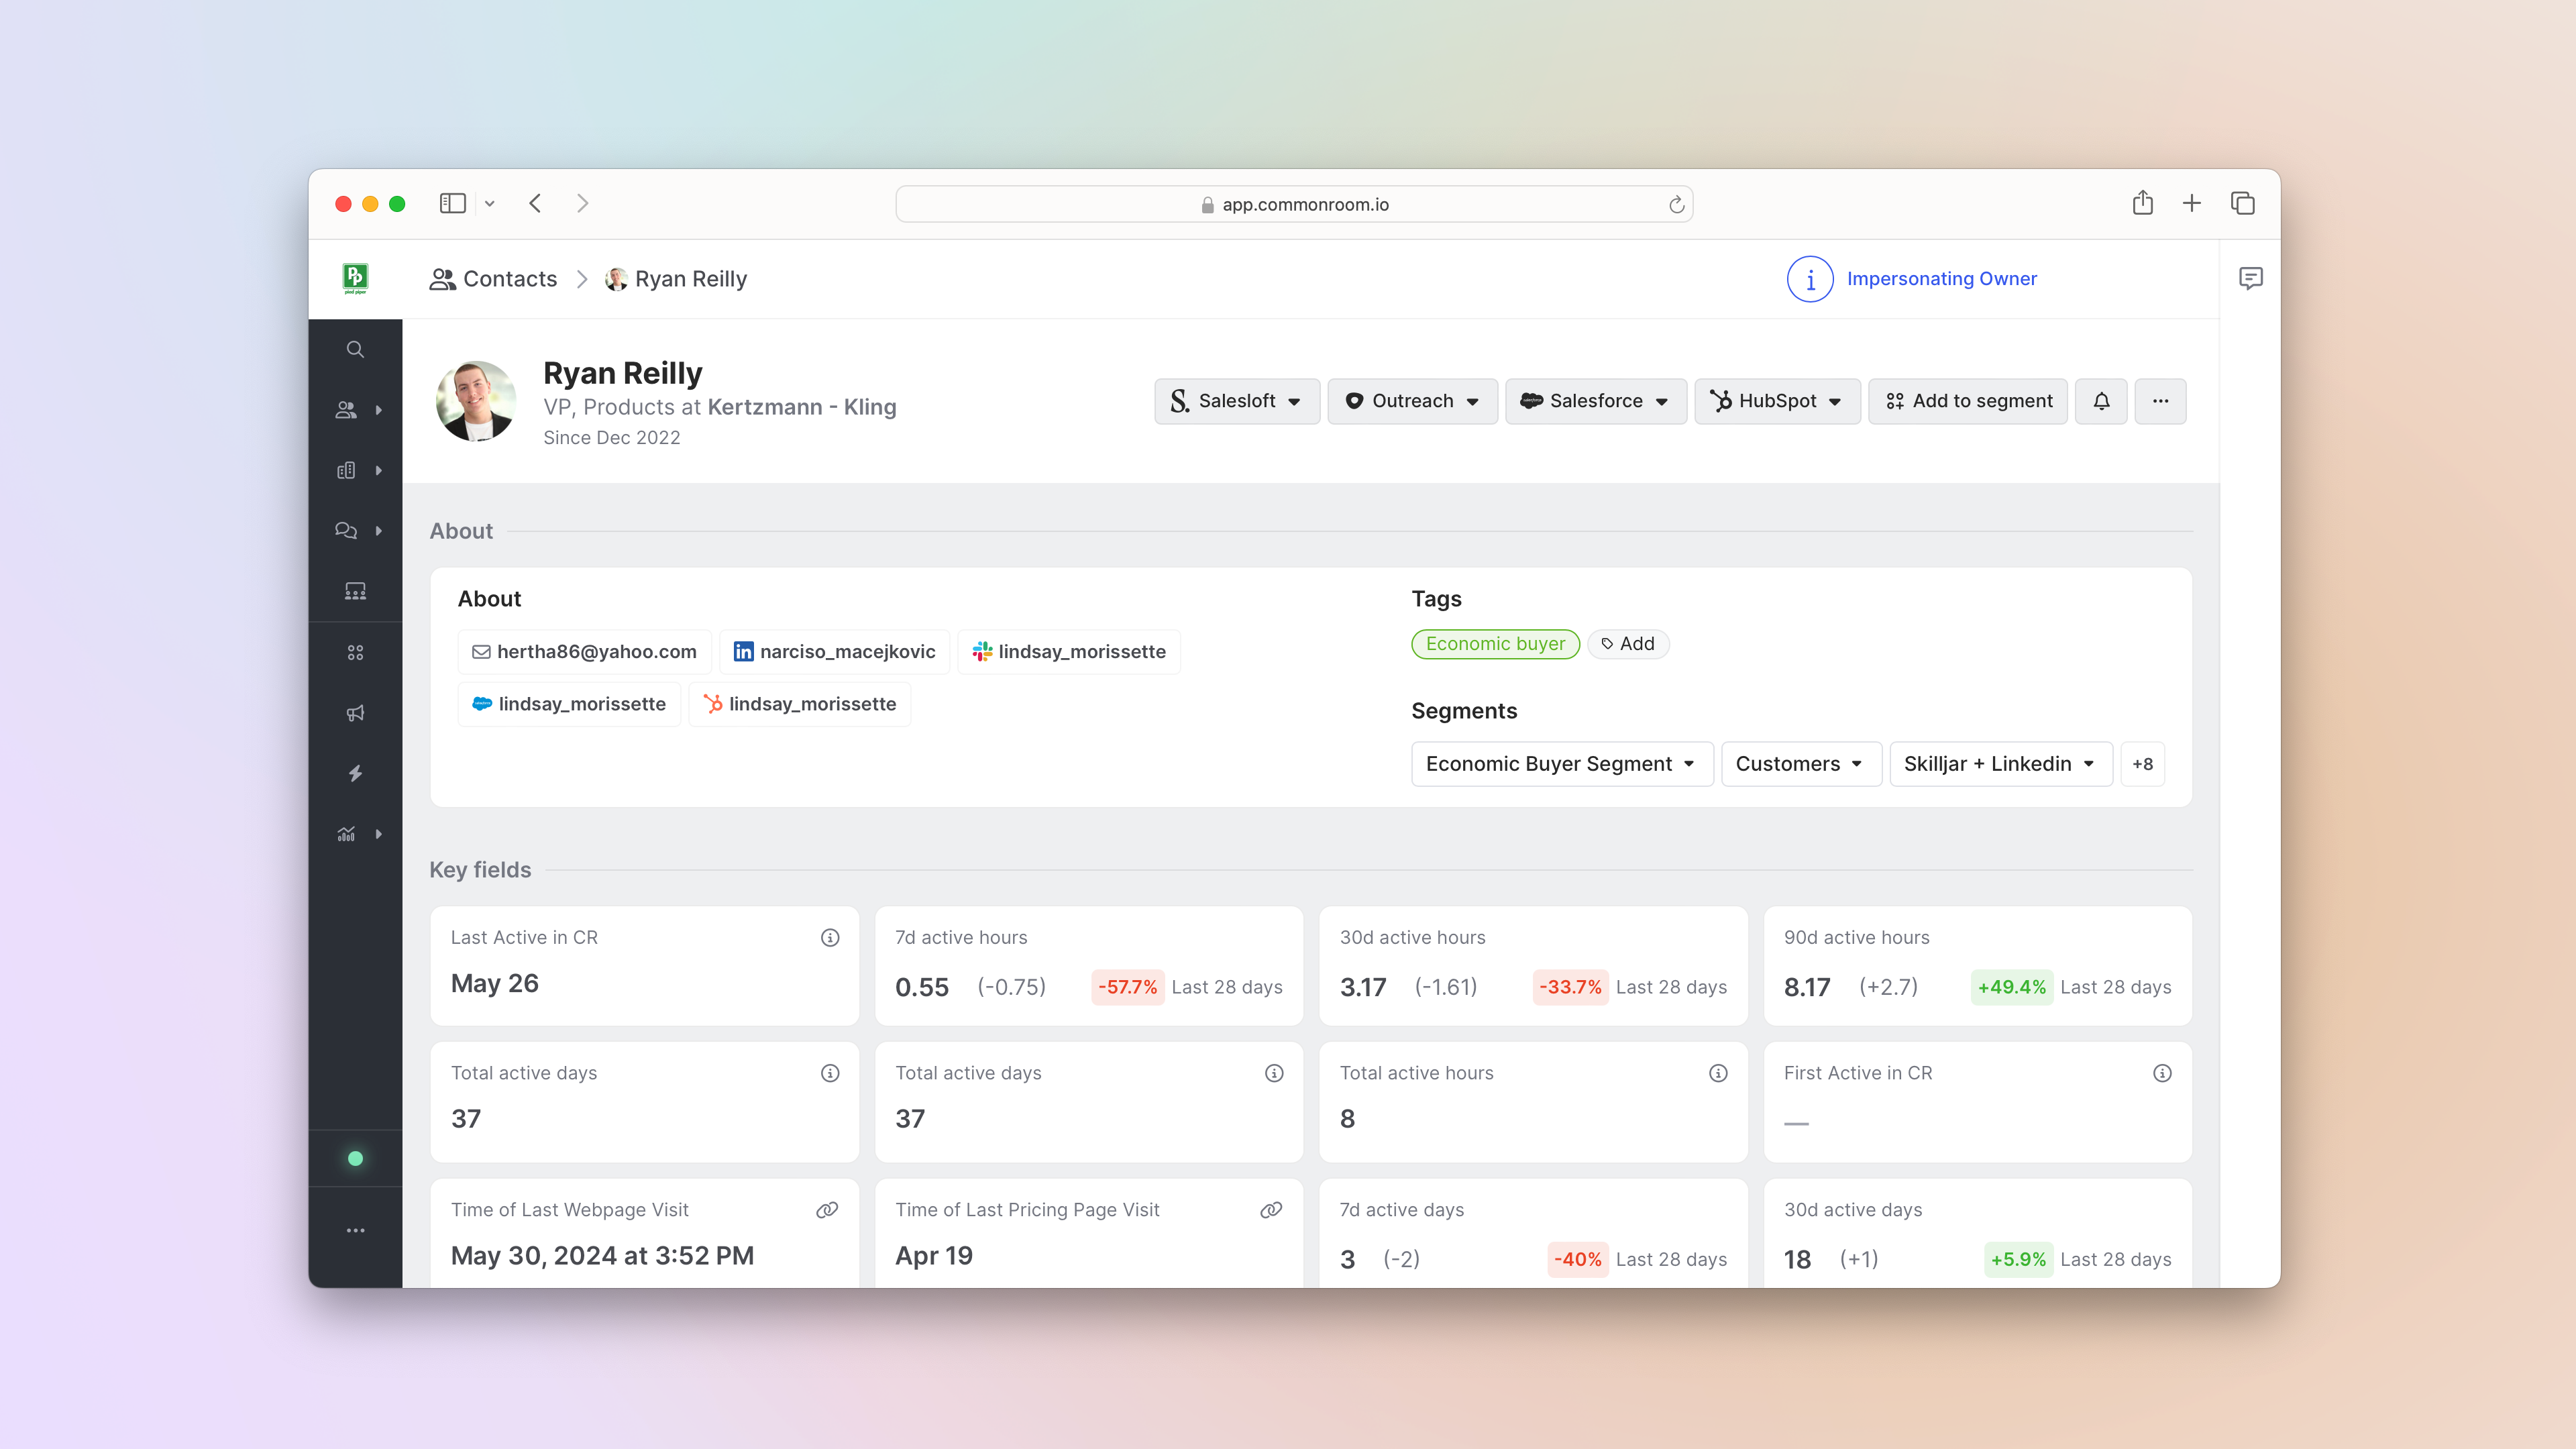Click the Add tag button
This screenshot has width=2576, height=1449.
(x=1628, y=644)
